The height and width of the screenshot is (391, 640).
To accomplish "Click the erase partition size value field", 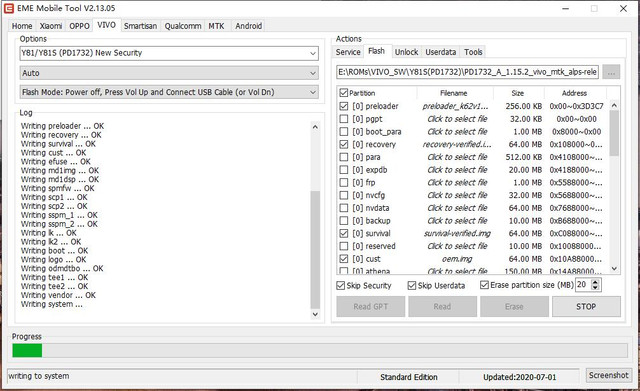I will (583, 285).
